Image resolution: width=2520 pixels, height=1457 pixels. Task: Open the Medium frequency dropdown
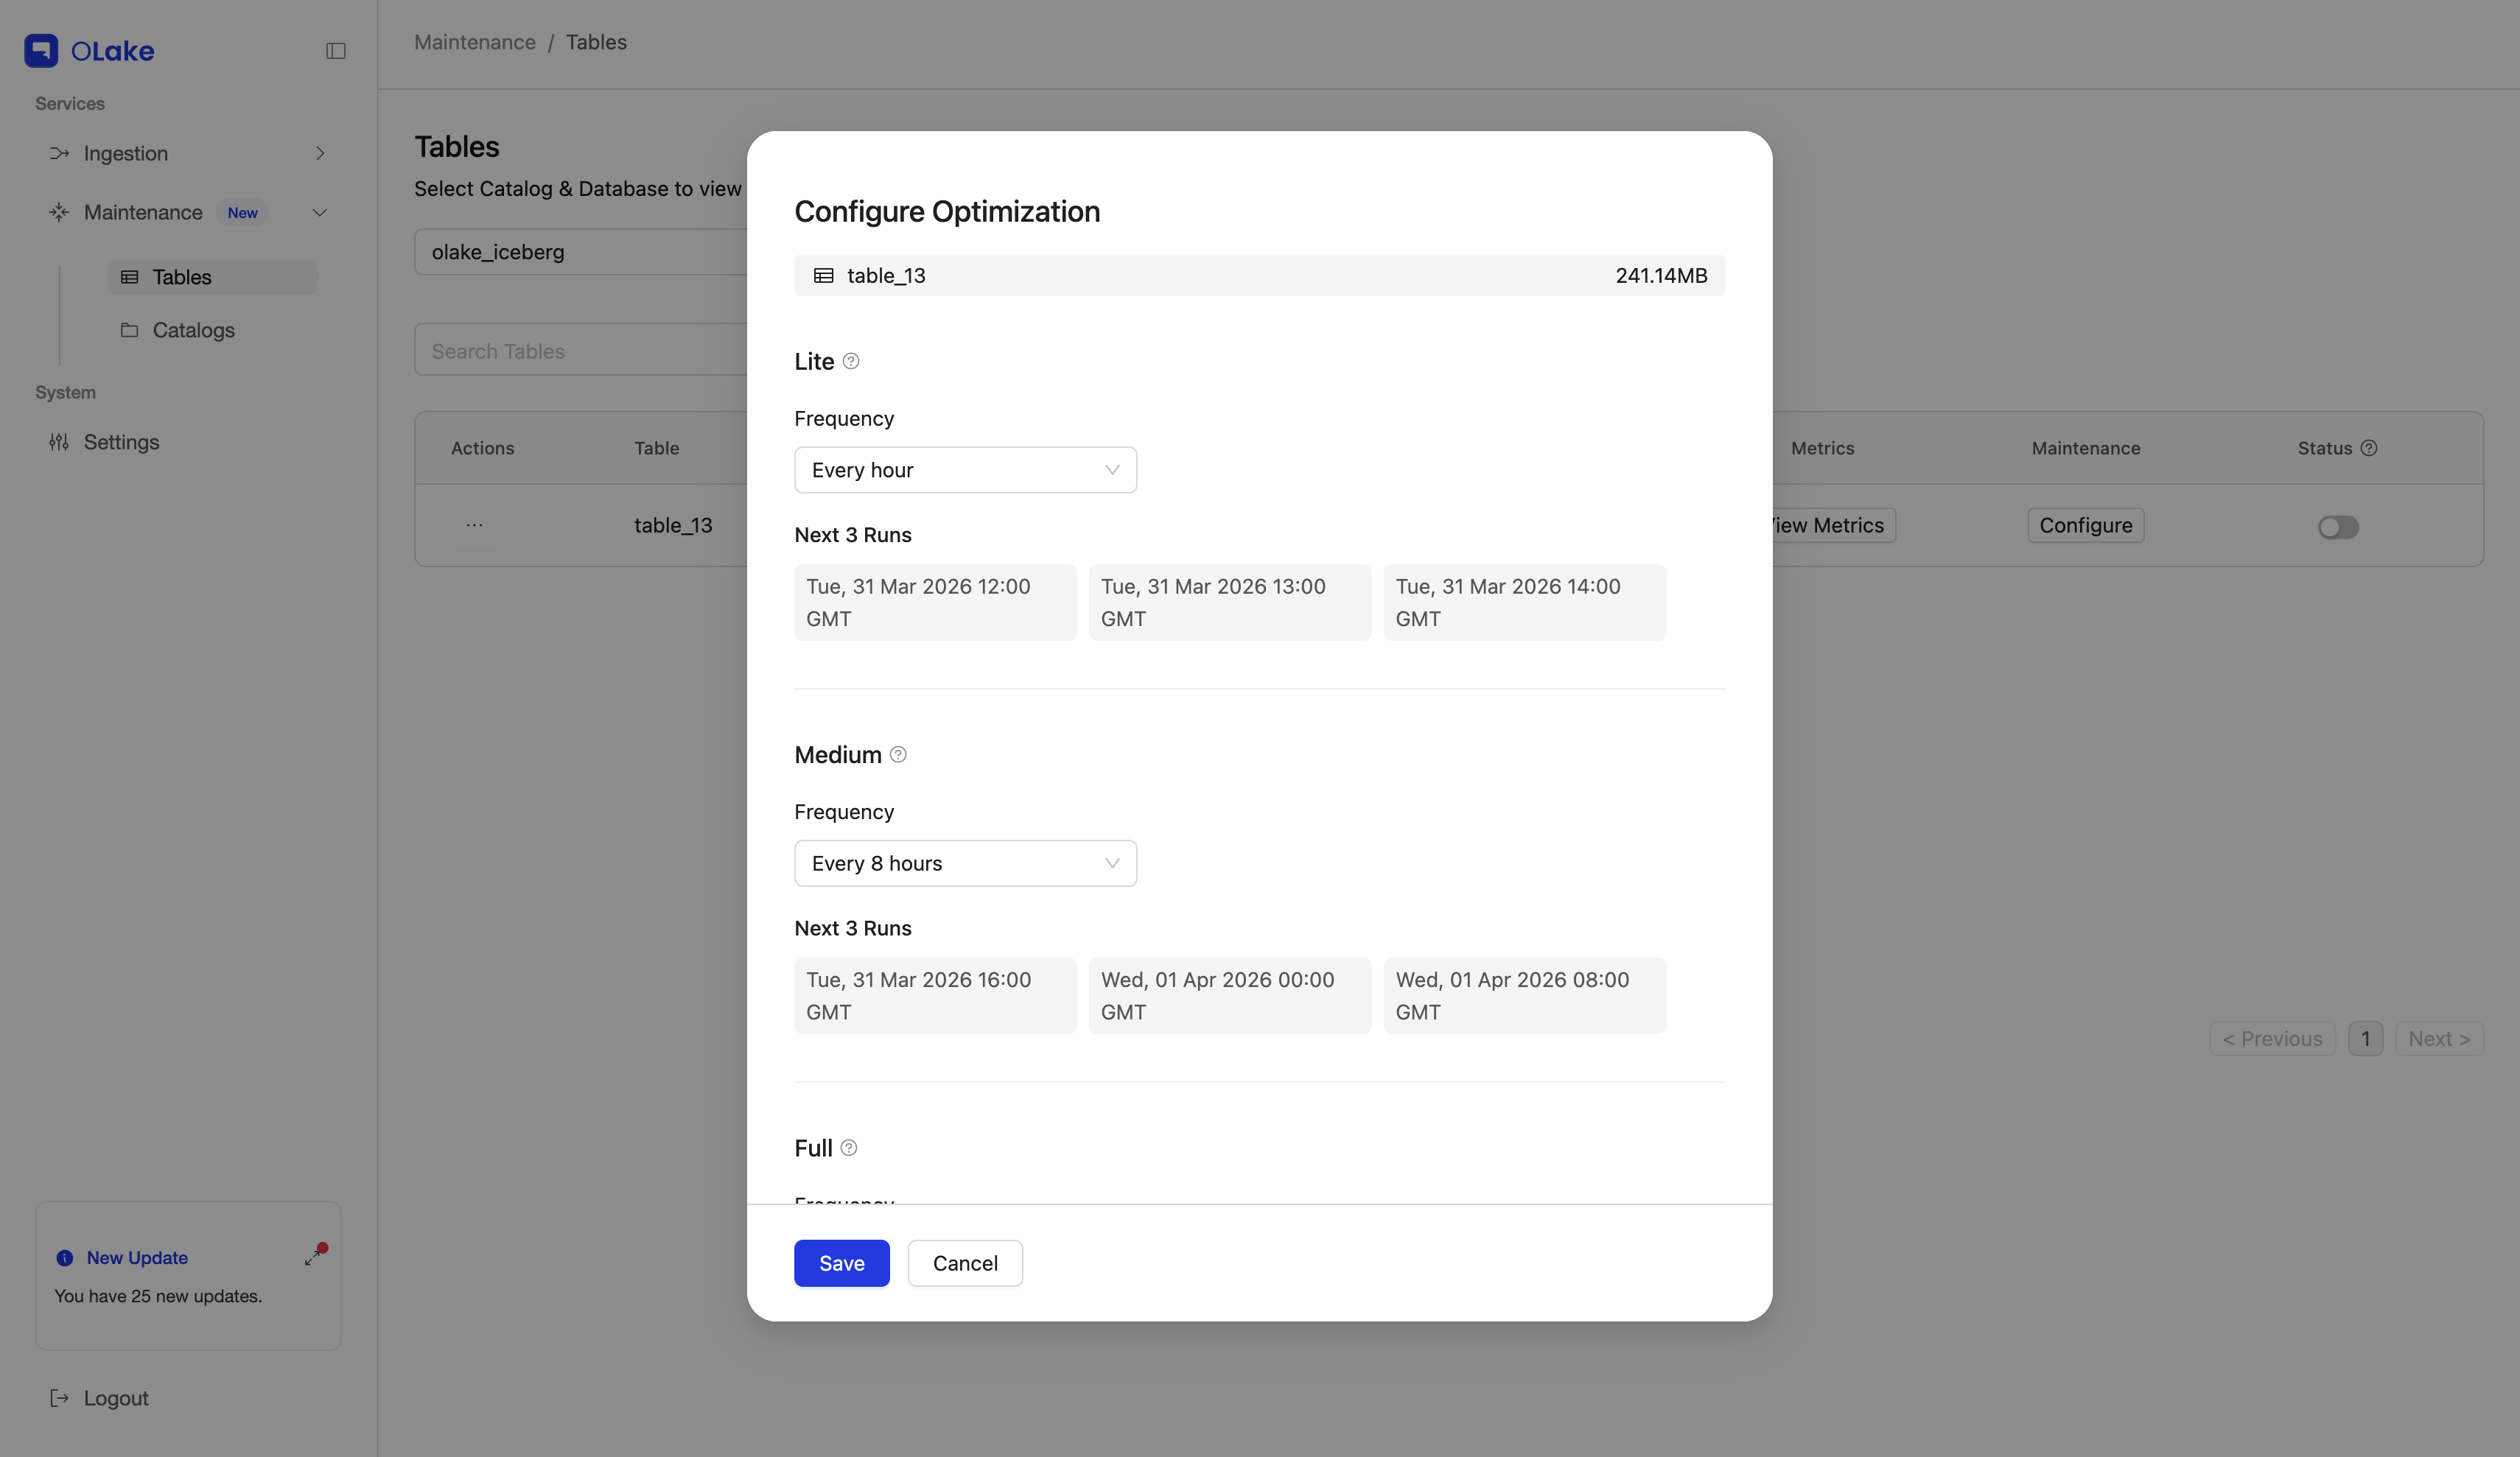(965, 863)
